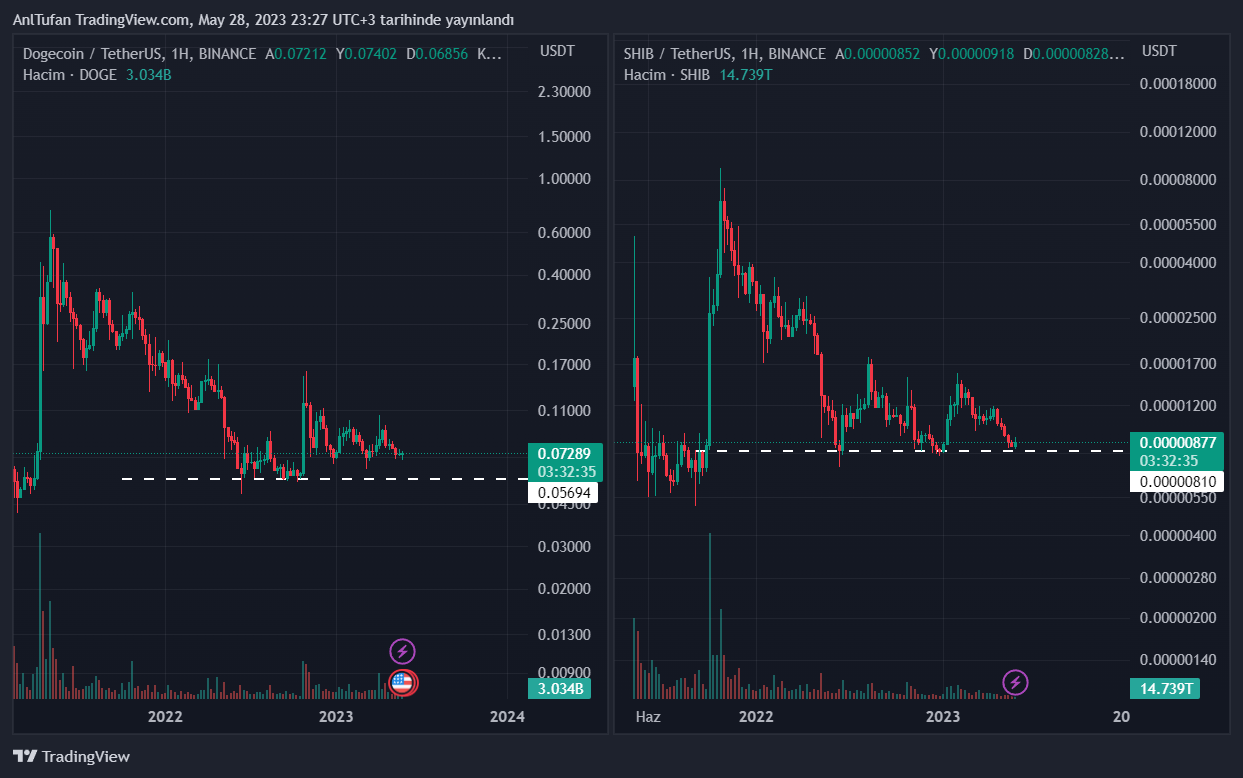Click the 0.00002500 SHIB axis label
Viewport: 1243px width, 778px height.
[x=1178, y=318]
